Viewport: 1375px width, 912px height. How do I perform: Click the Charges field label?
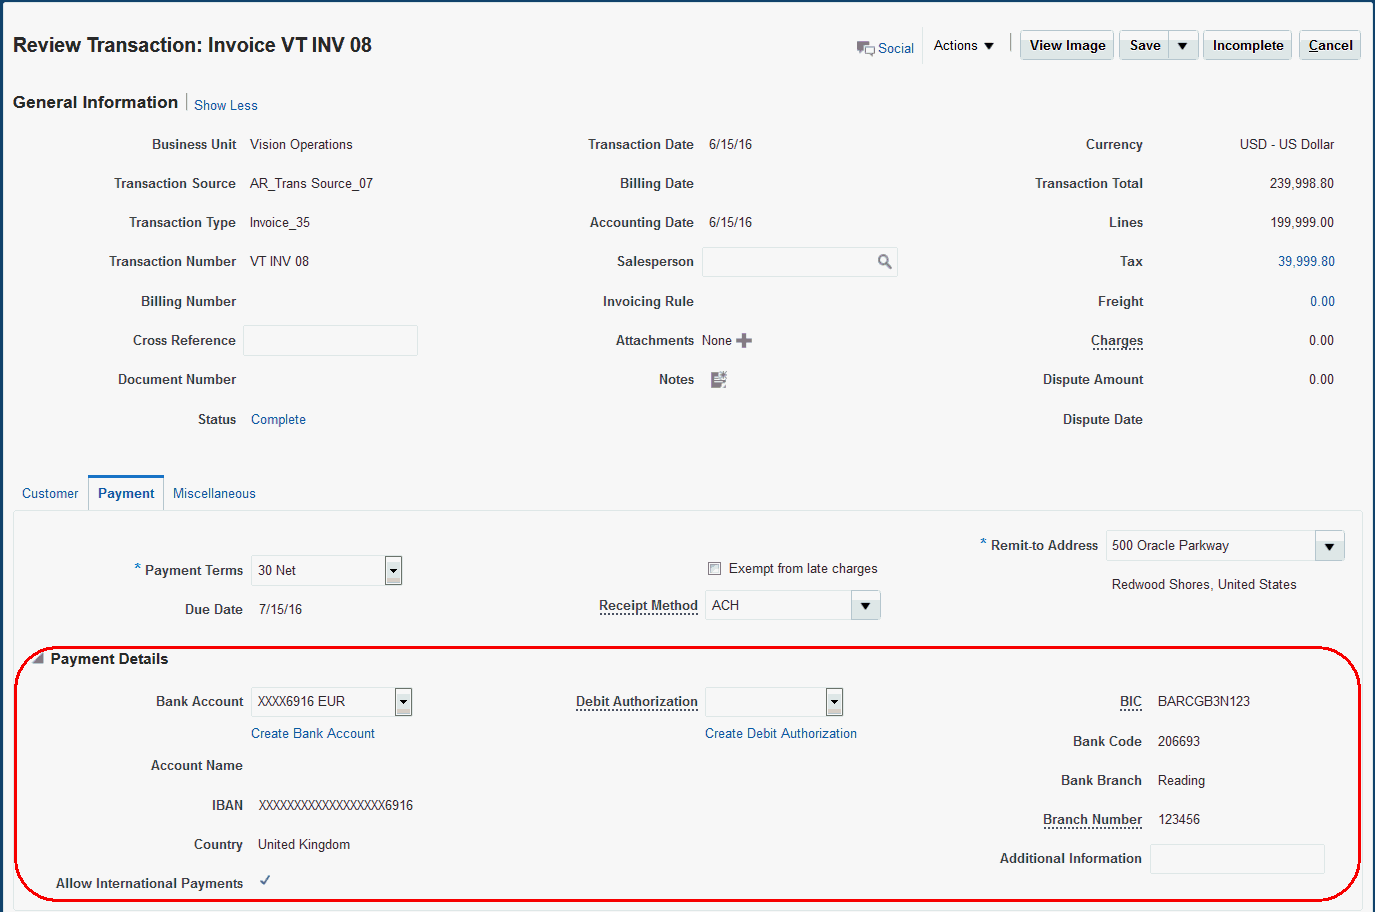[x=1117, y=341]
